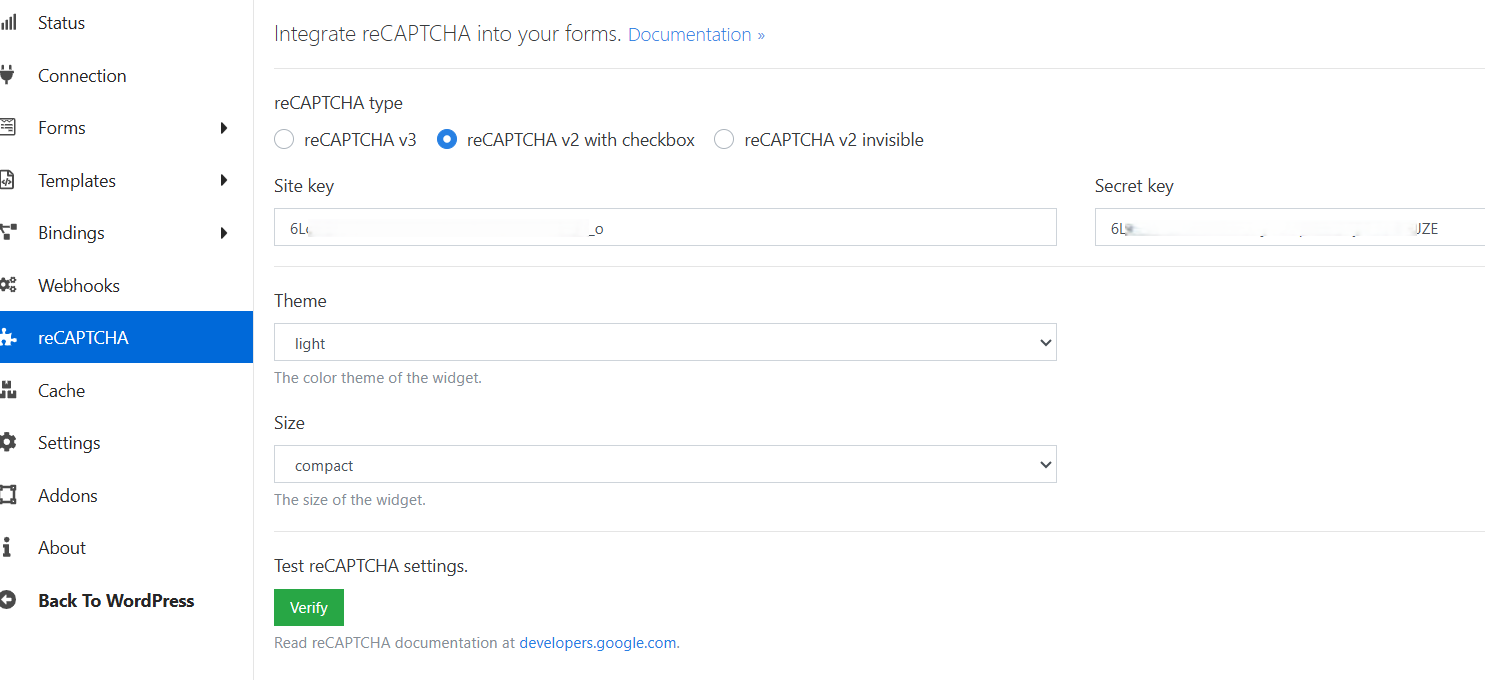Click the Back To WordPress arrow icon
Image resolution: width=1485 pixels, height=680 pixels.
pos(8,600)
